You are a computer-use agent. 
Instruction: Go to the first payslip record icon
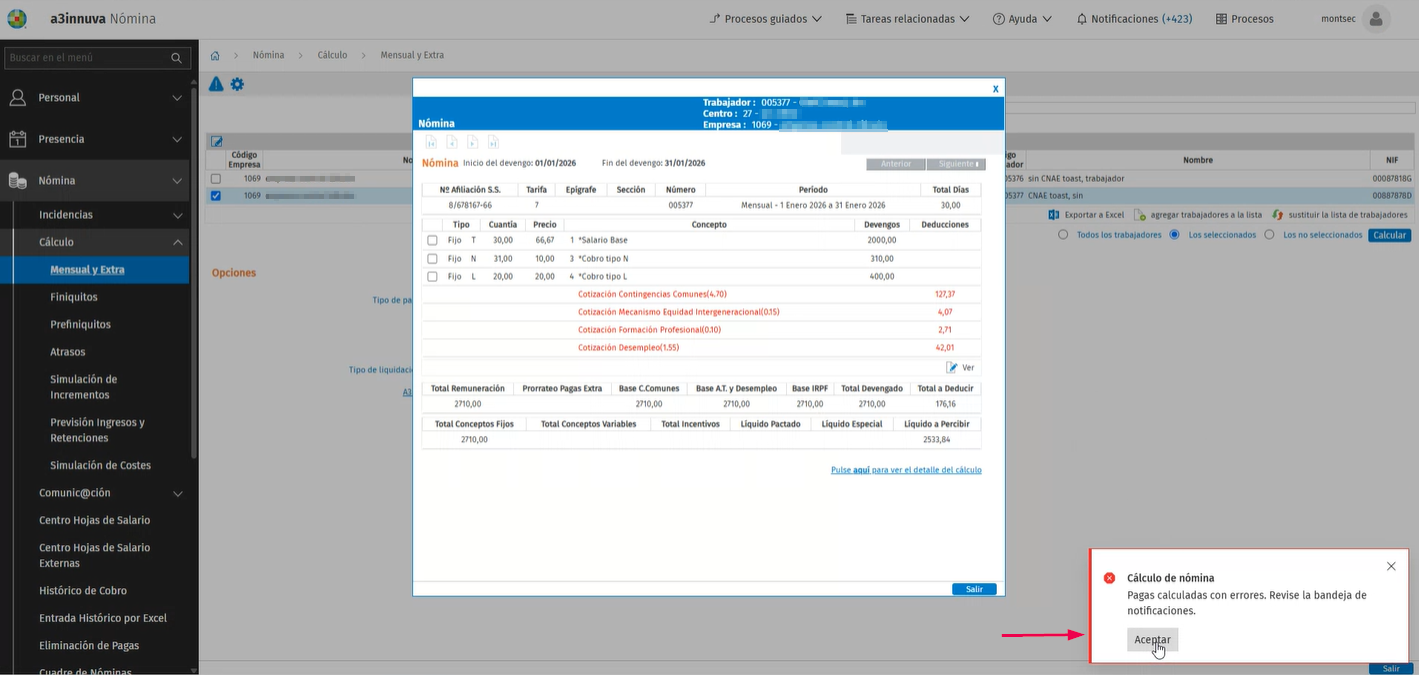click(x=431, y=143)
